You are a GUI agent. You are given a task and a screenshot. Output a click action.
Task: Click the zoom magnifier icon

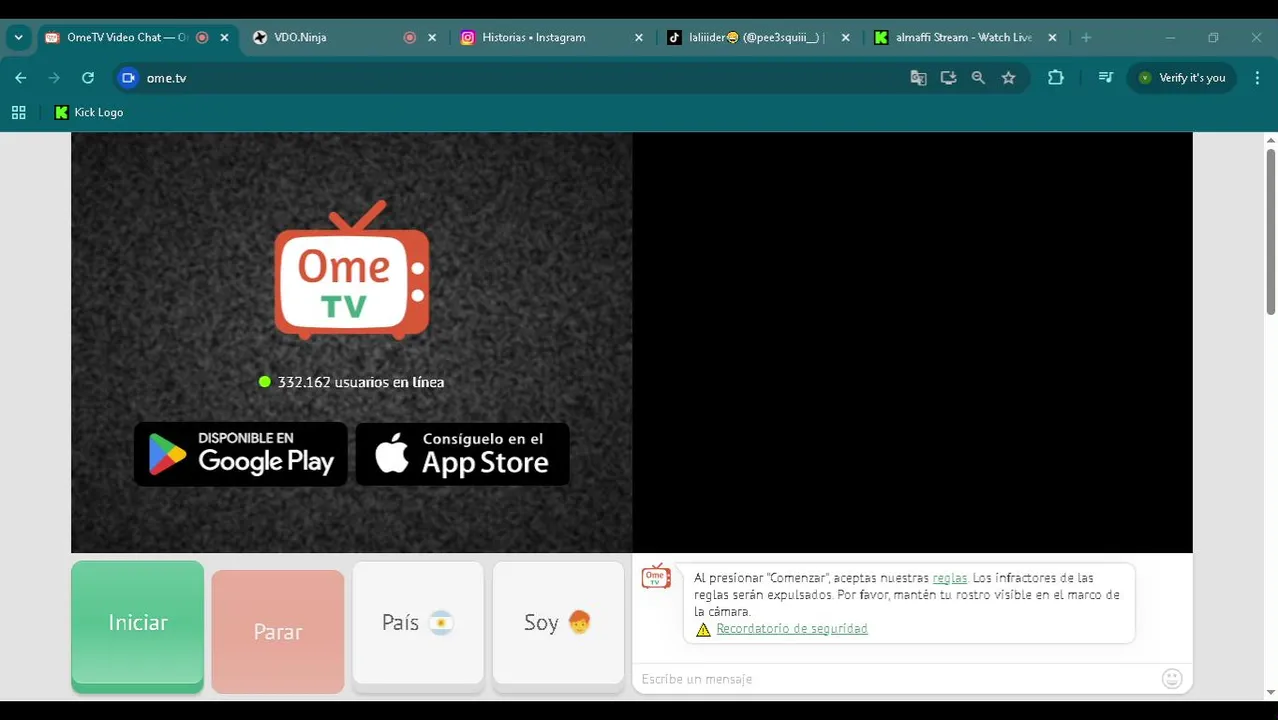pos(978,78)
